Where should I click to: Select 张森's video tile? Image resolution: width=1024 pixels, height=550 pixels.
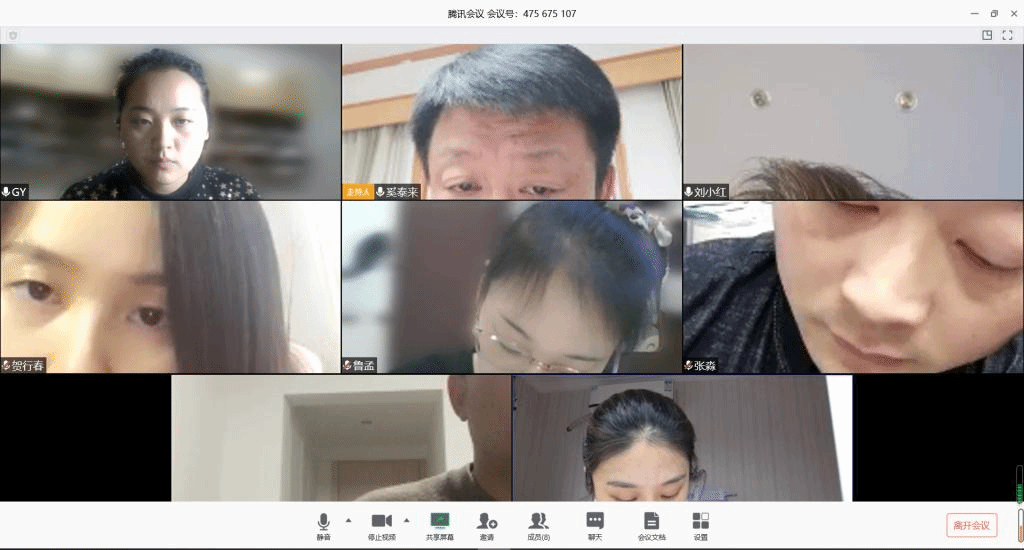pyautogui.click(x=853, y=287)
